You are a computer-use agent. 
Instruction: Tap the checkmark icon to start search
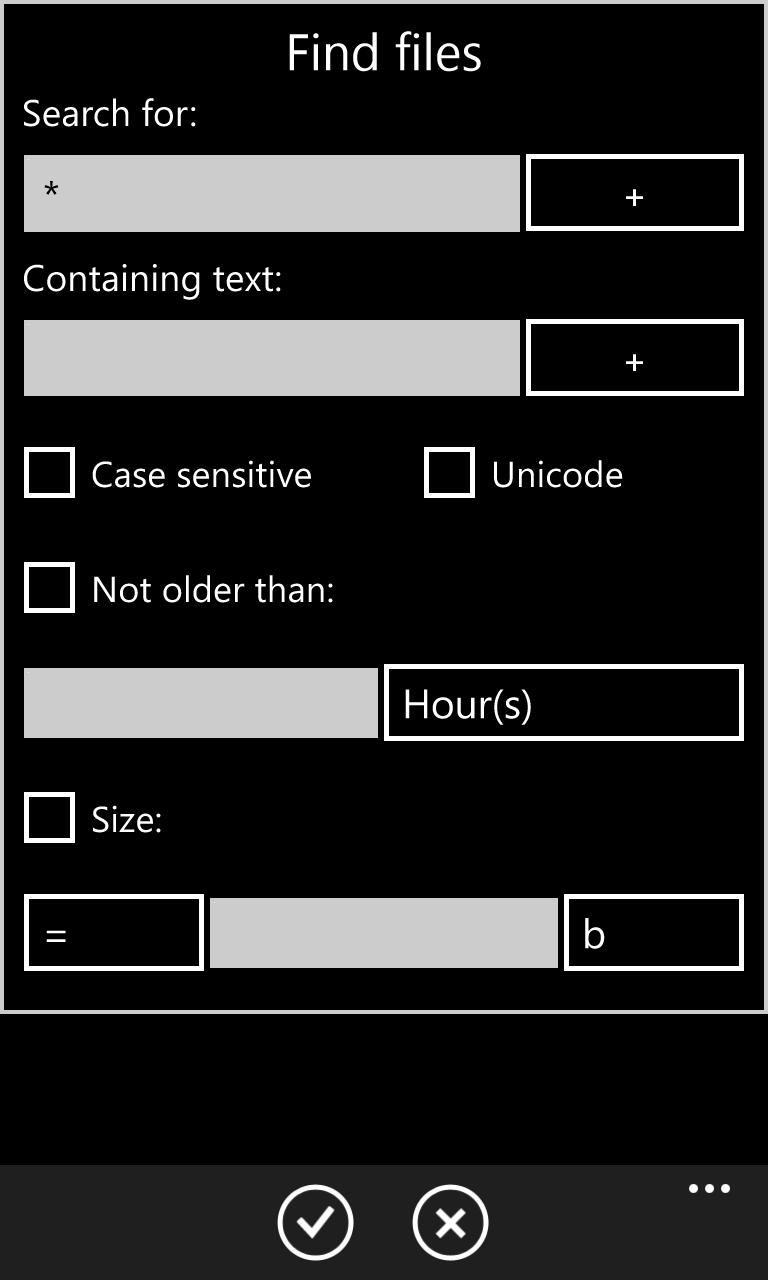coord(315,1222)
